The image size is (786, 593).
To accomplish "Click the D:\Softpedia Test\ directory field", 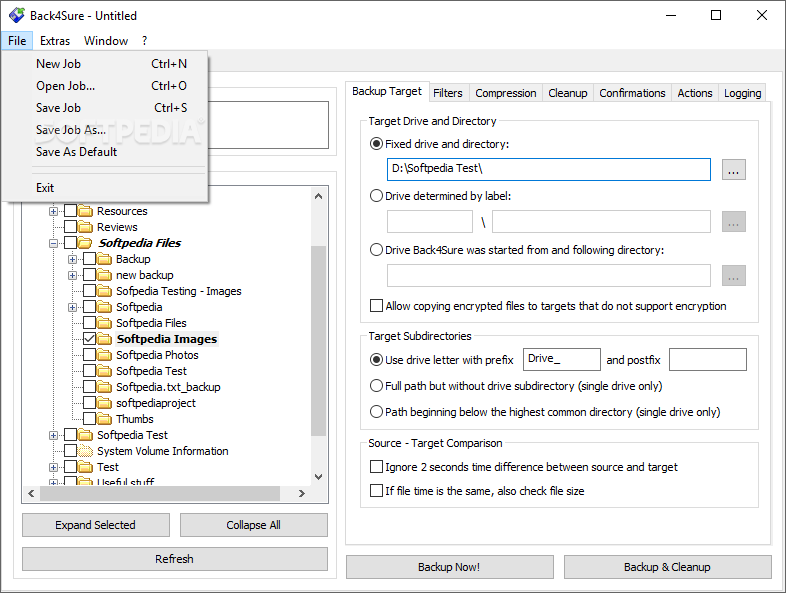I will click(x=548, y=169).
